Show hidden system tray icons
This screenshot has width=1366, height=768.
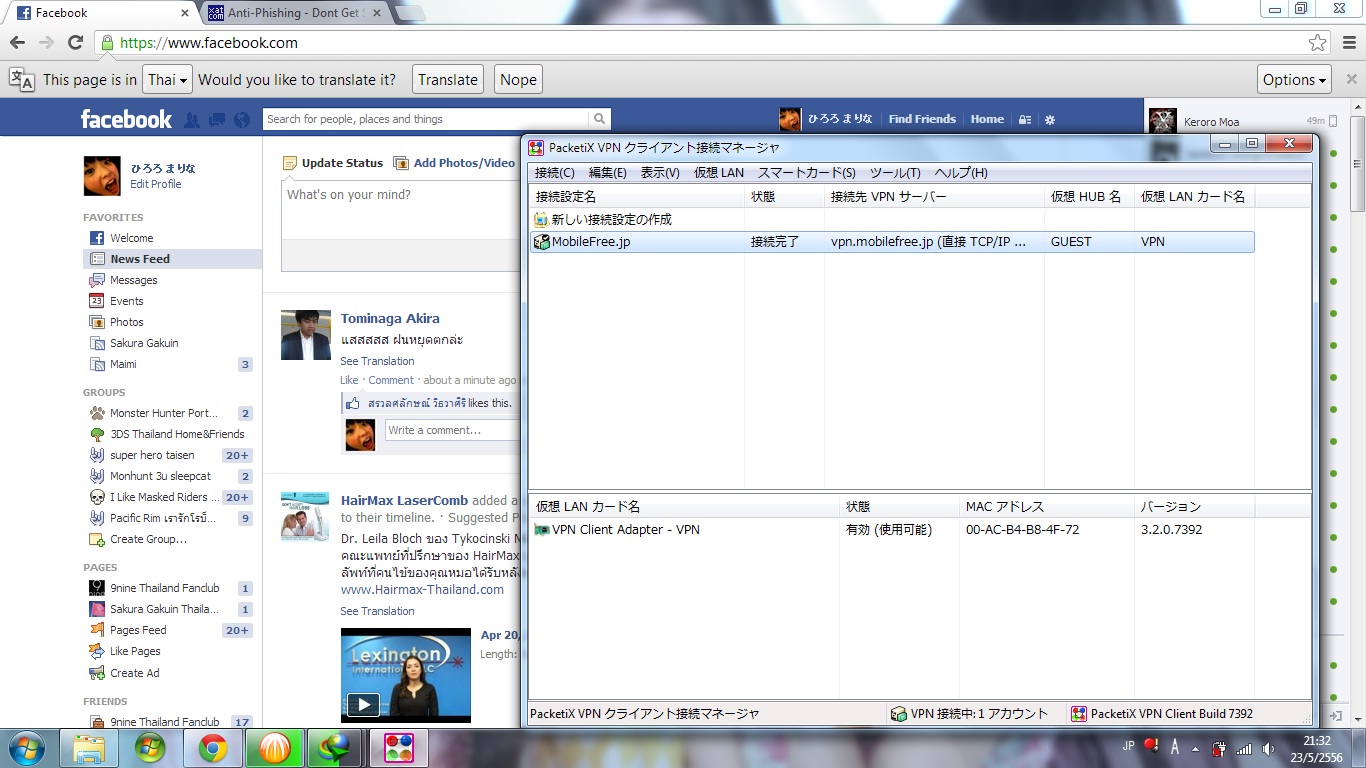click(x=1195, y=748)
